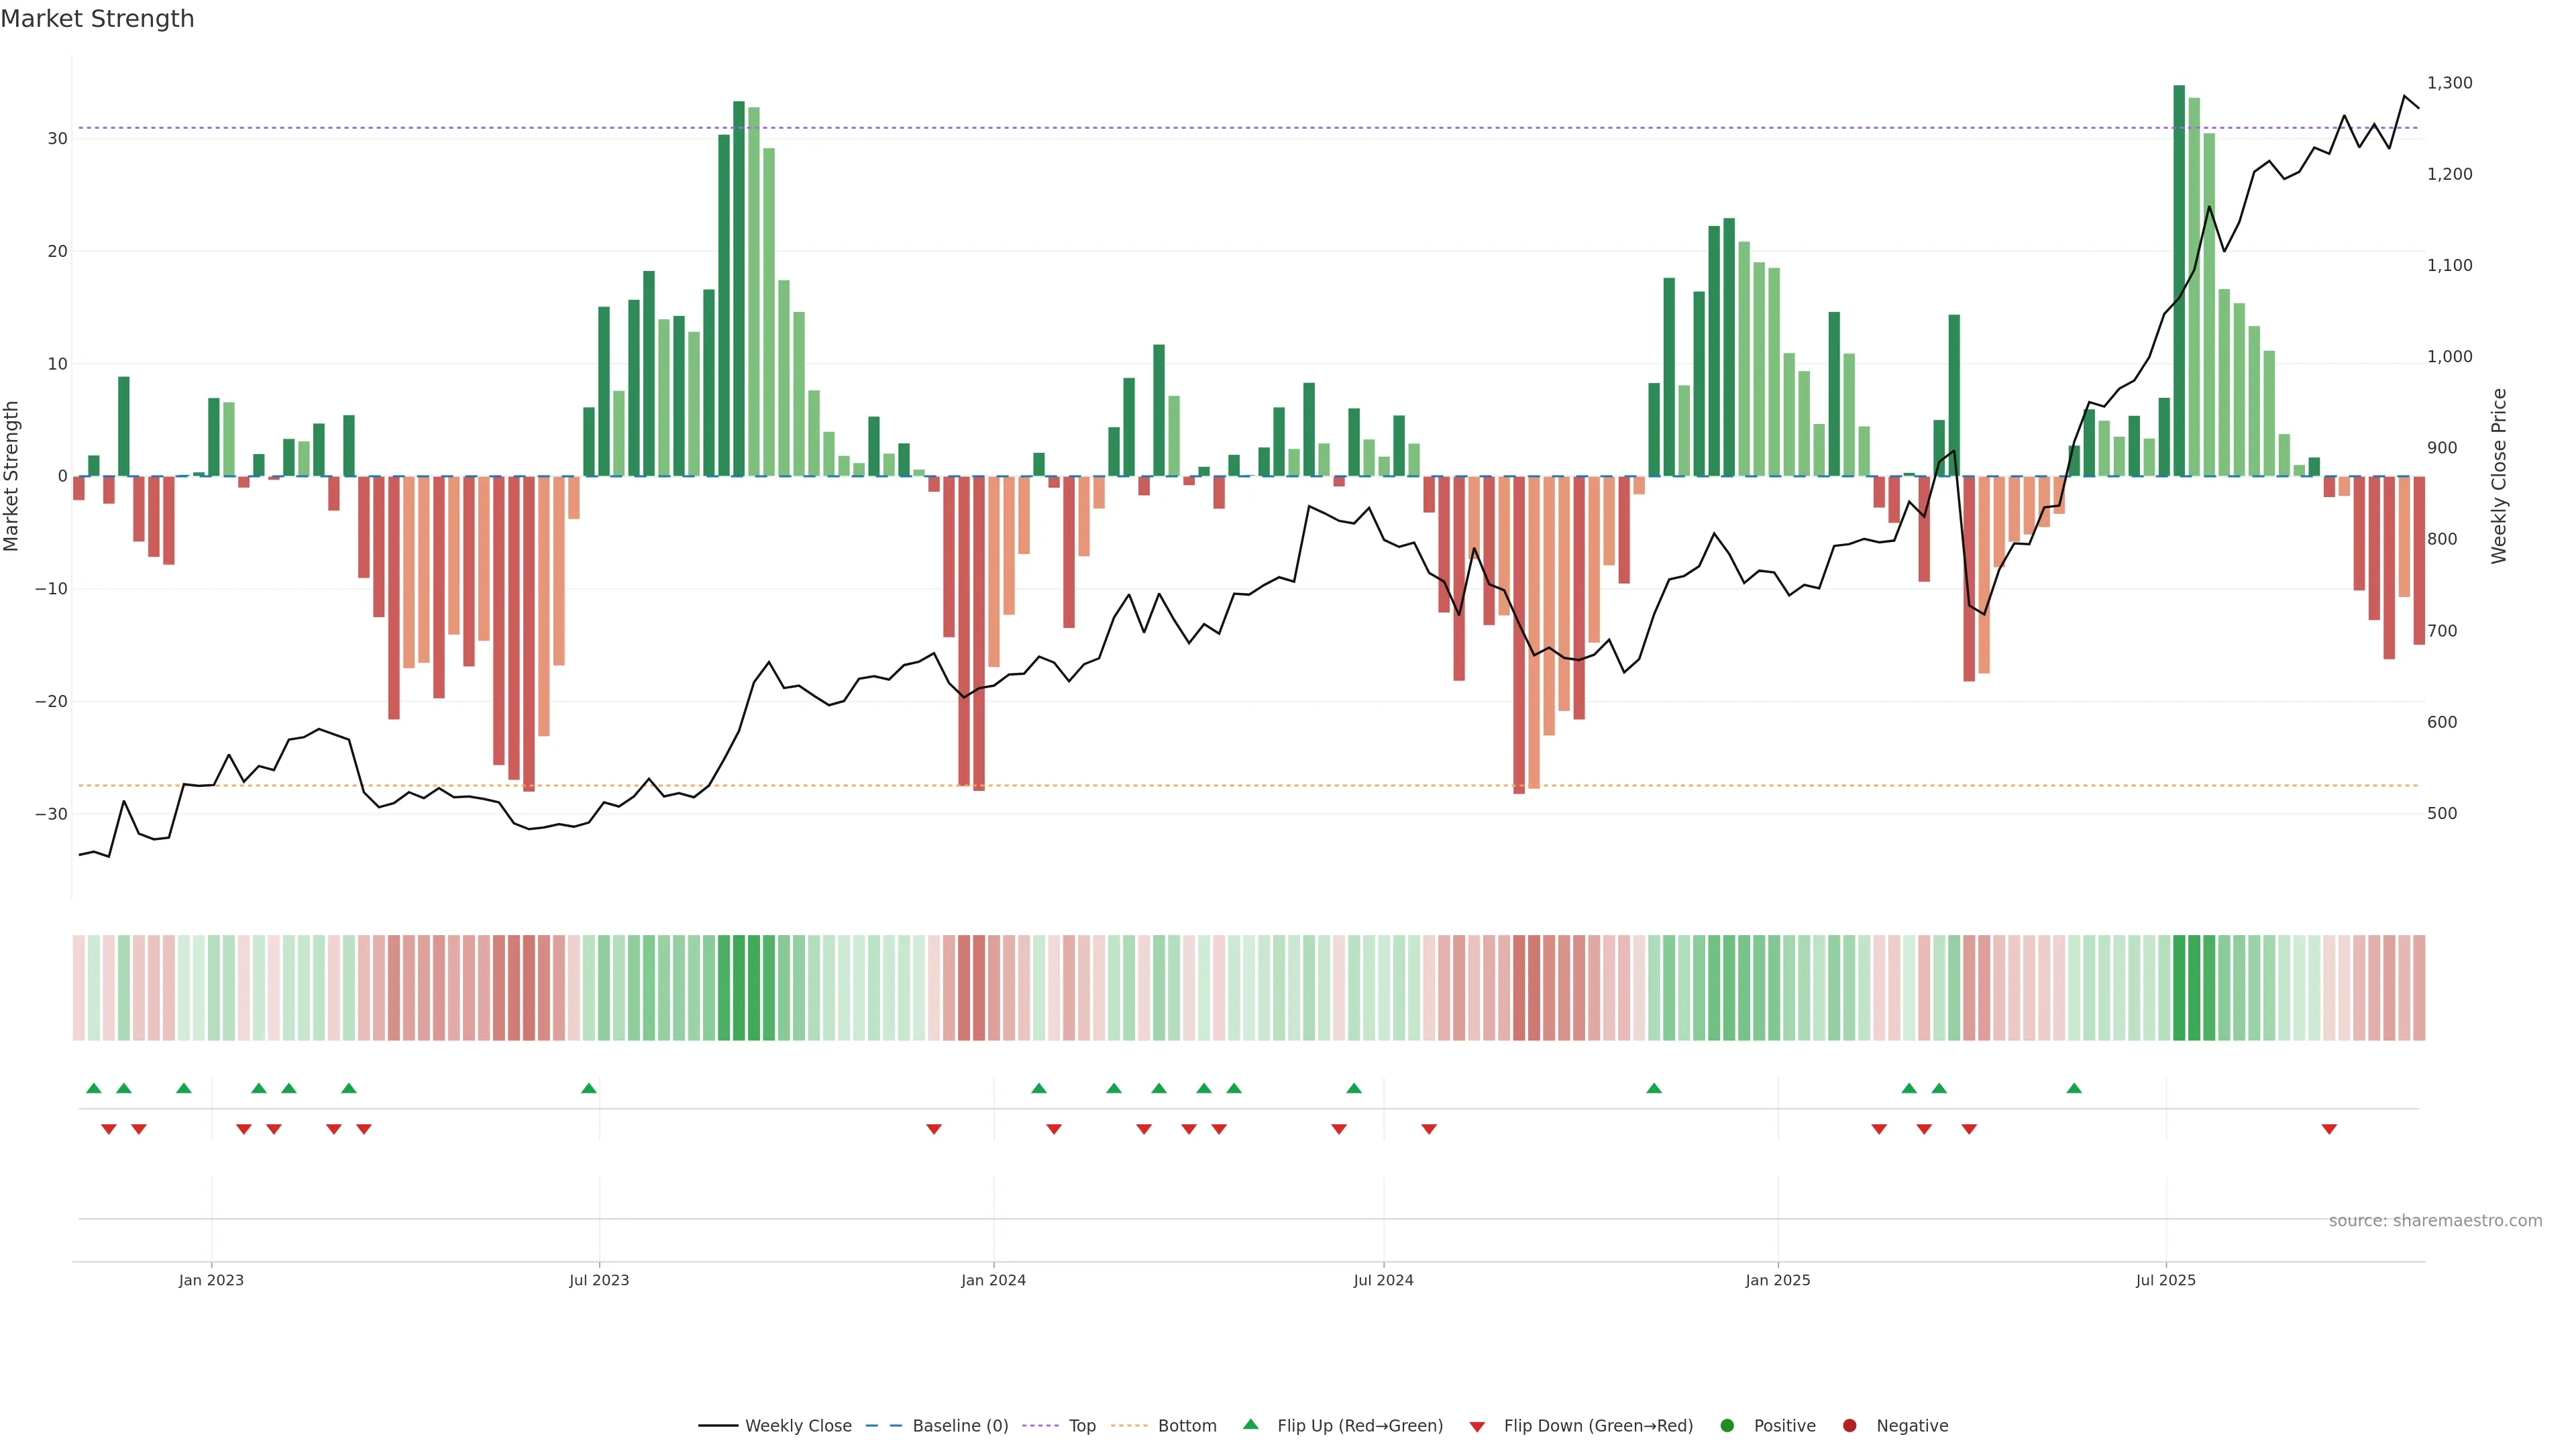This screenshot has height=1449, width=2576.
Task: Click the Market Strength chart title
Action: [97, 19]
